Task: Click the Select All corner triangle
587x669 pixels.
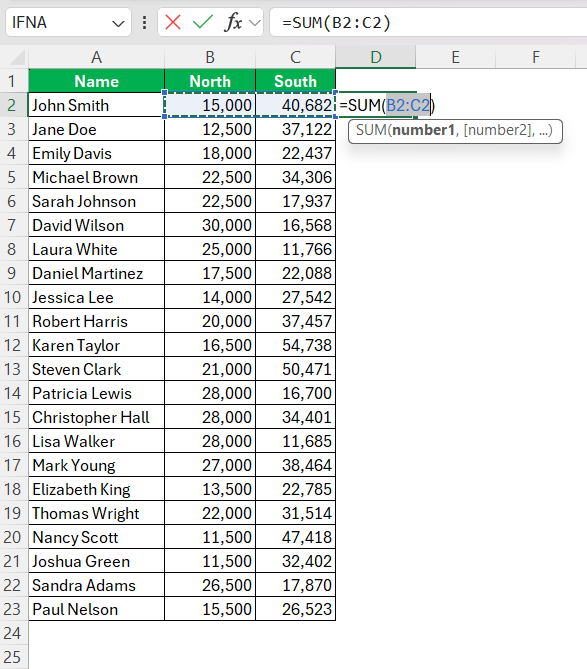Action: [16, 57]
